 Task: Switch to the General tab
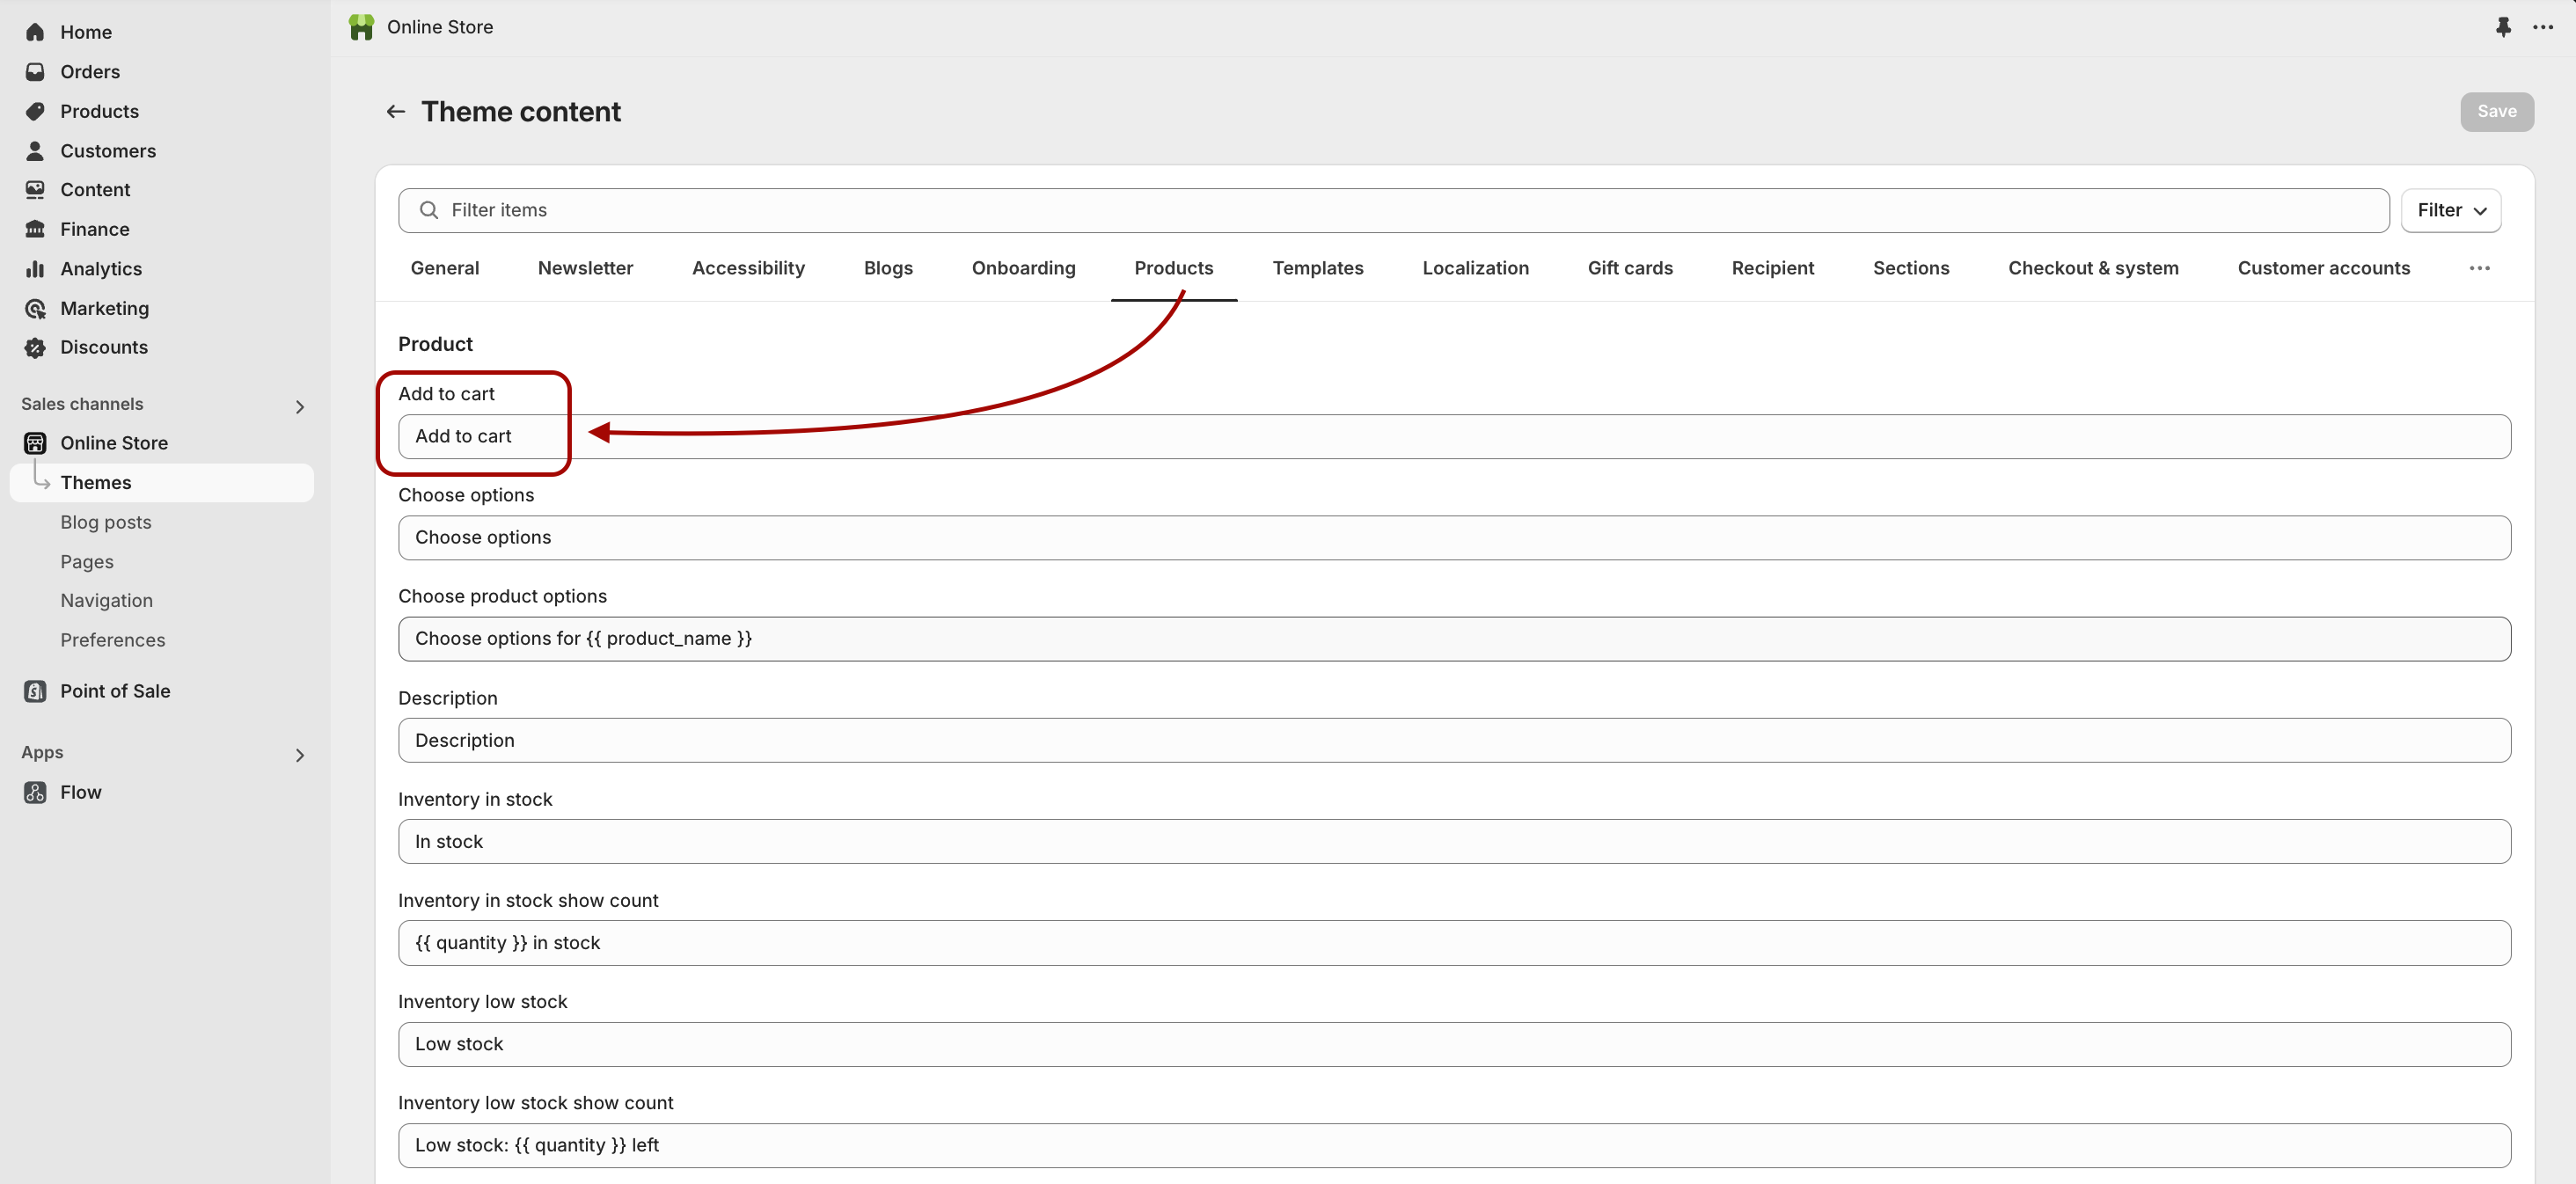(x=445, y=268)
